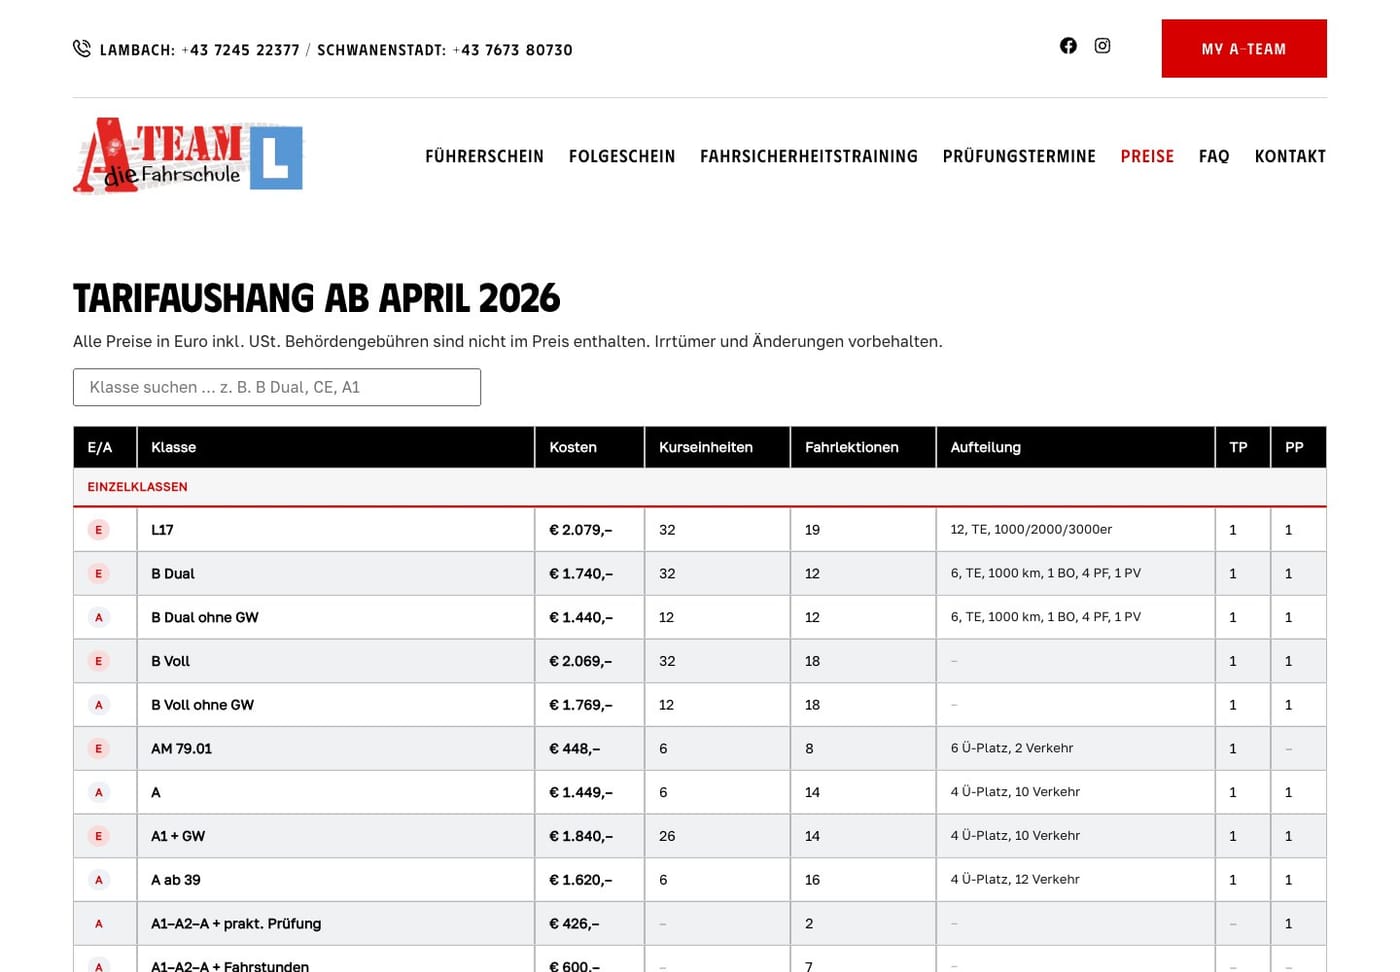
Task: Click the € 448,– price cell
Action: 590,749
